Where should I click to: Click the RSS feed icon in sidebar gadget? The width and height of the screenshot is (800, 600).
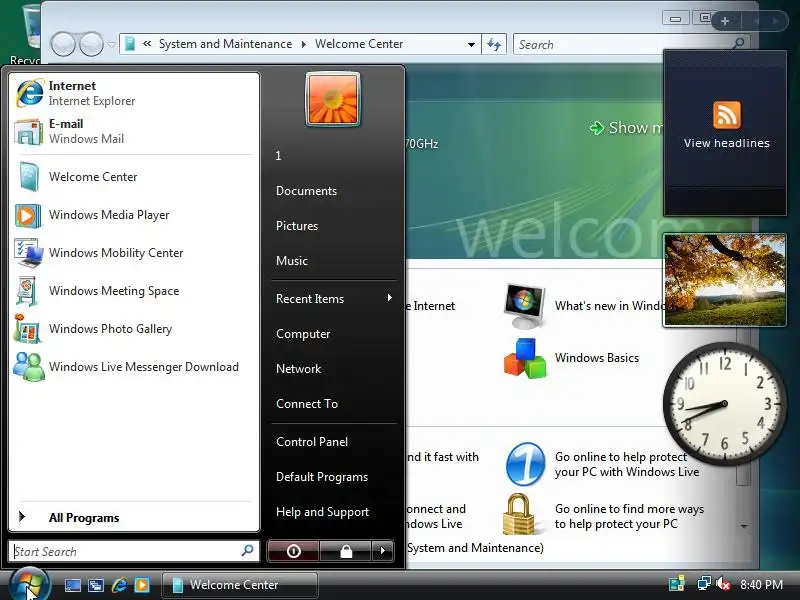727,115
